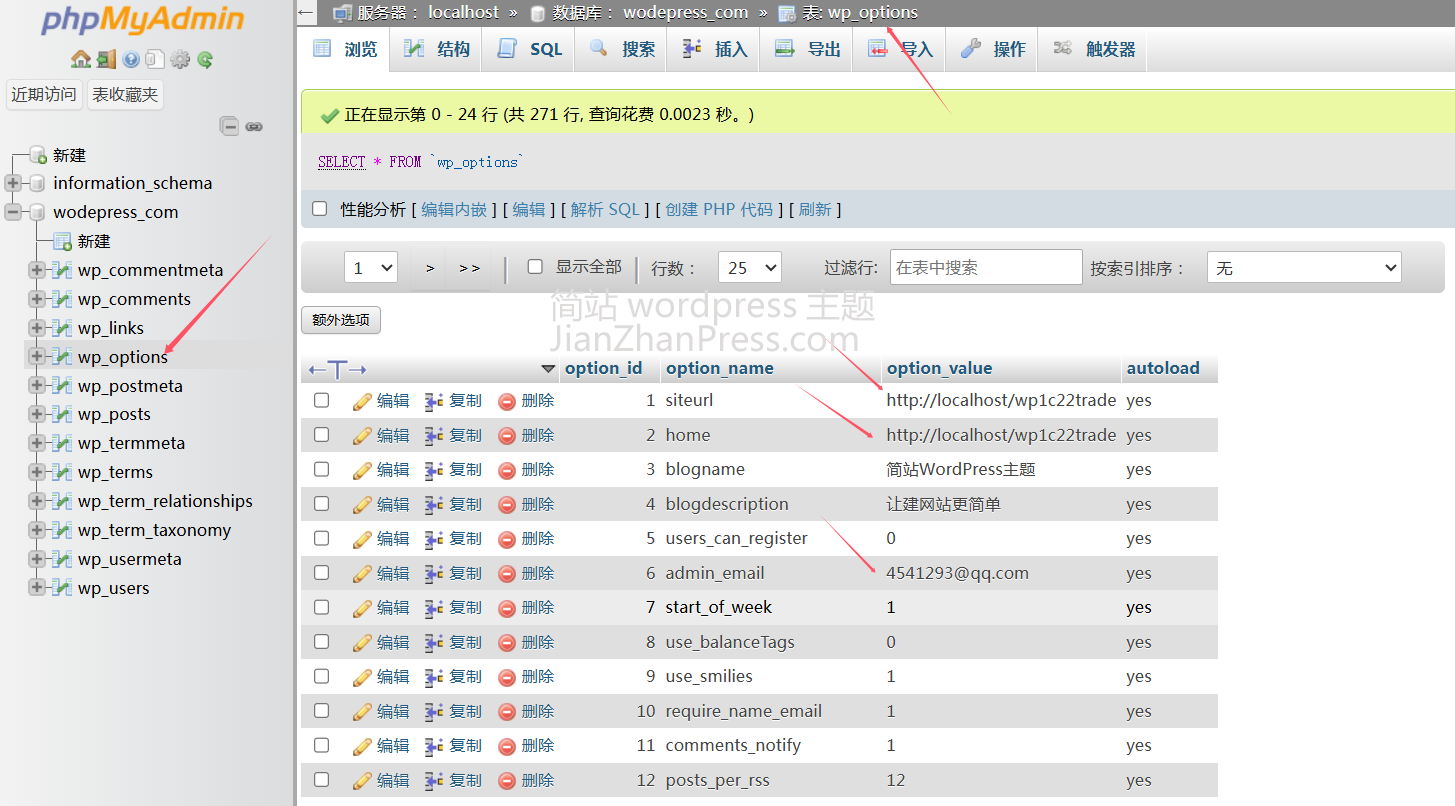Check the 显示全部 show all checkbox

coord(535,267)
